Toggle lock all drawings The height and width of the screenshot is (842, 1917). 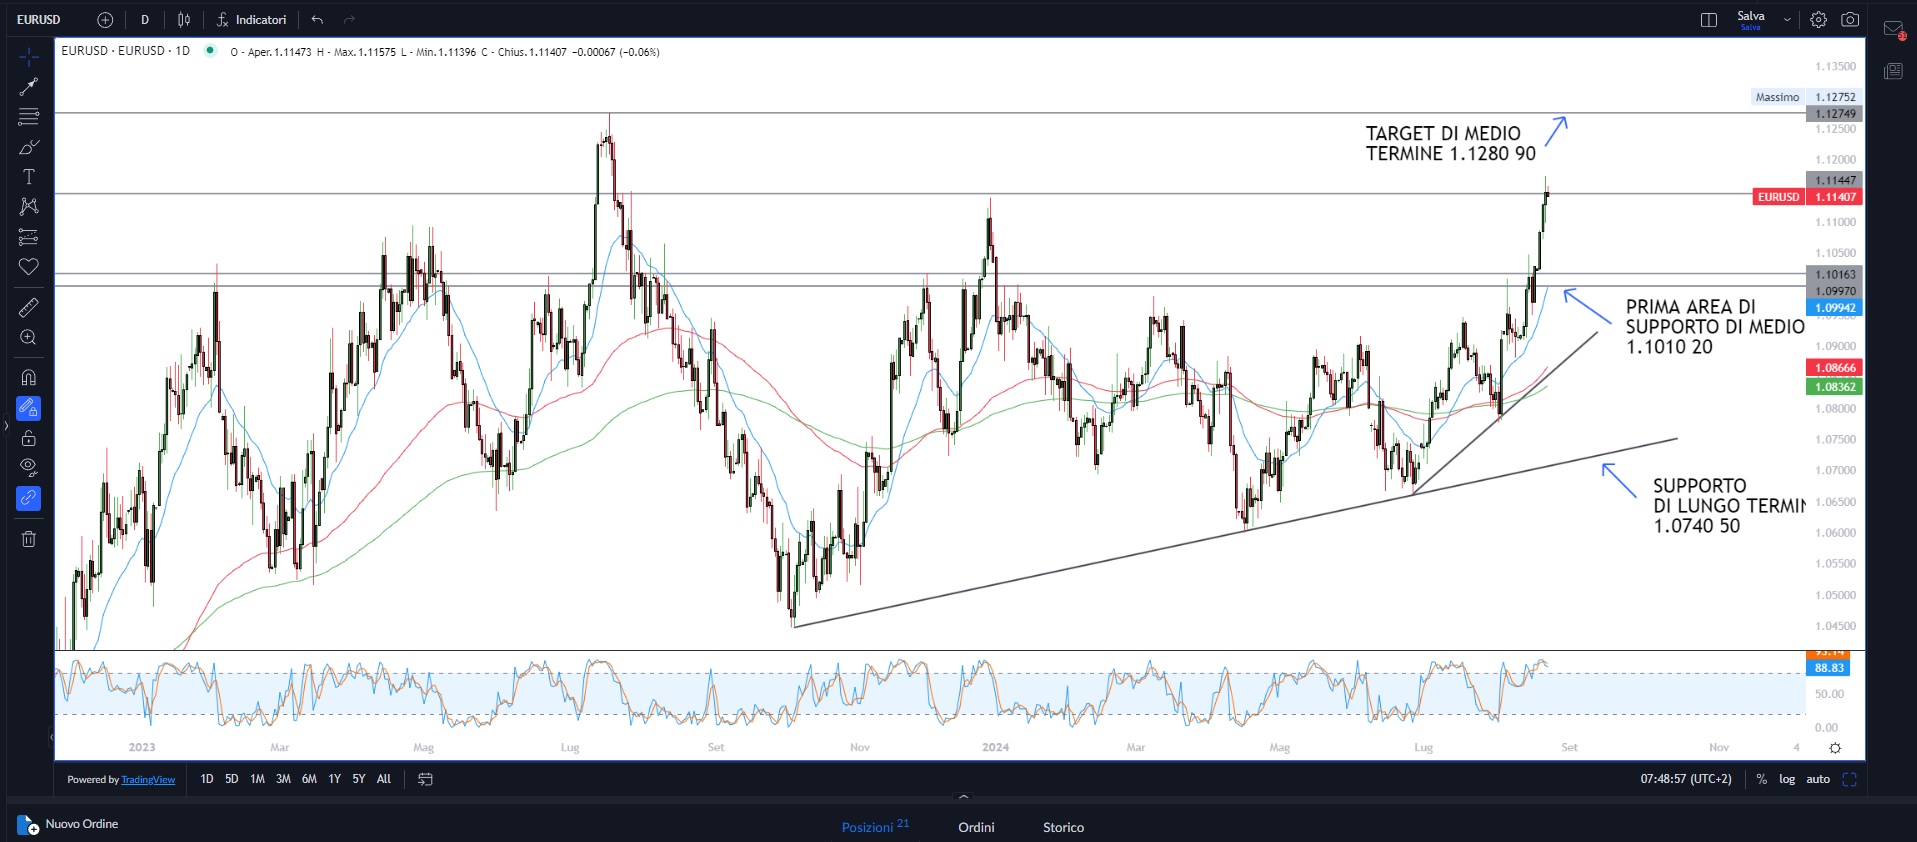(x=29, y=438)
